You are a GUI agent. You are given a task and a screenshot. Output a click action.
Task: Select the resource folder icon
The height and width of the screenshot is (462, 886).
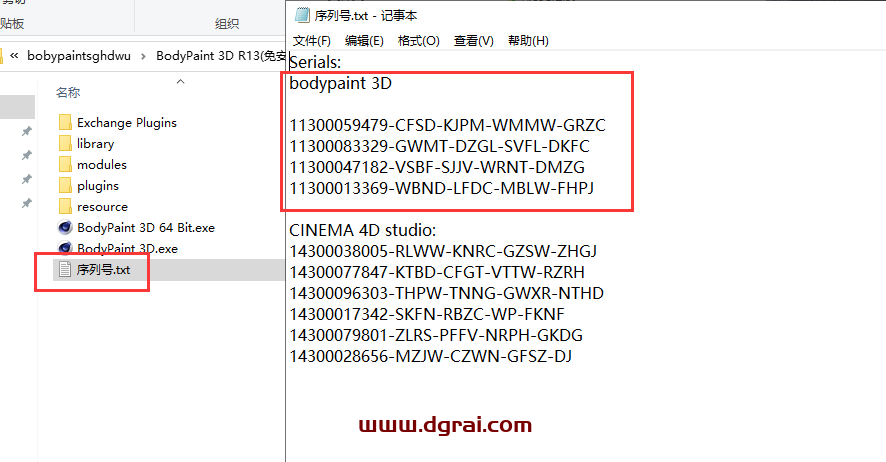[65, 206]
